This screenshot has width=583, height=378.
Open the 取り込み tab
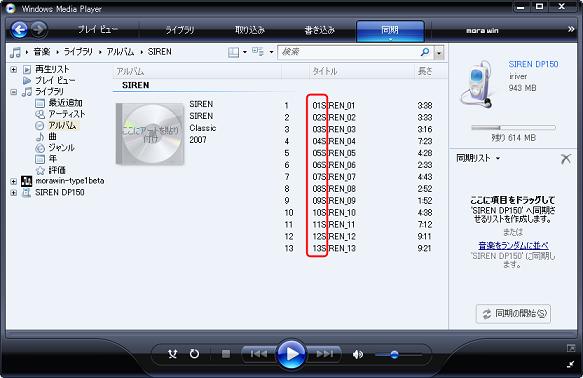249,30
